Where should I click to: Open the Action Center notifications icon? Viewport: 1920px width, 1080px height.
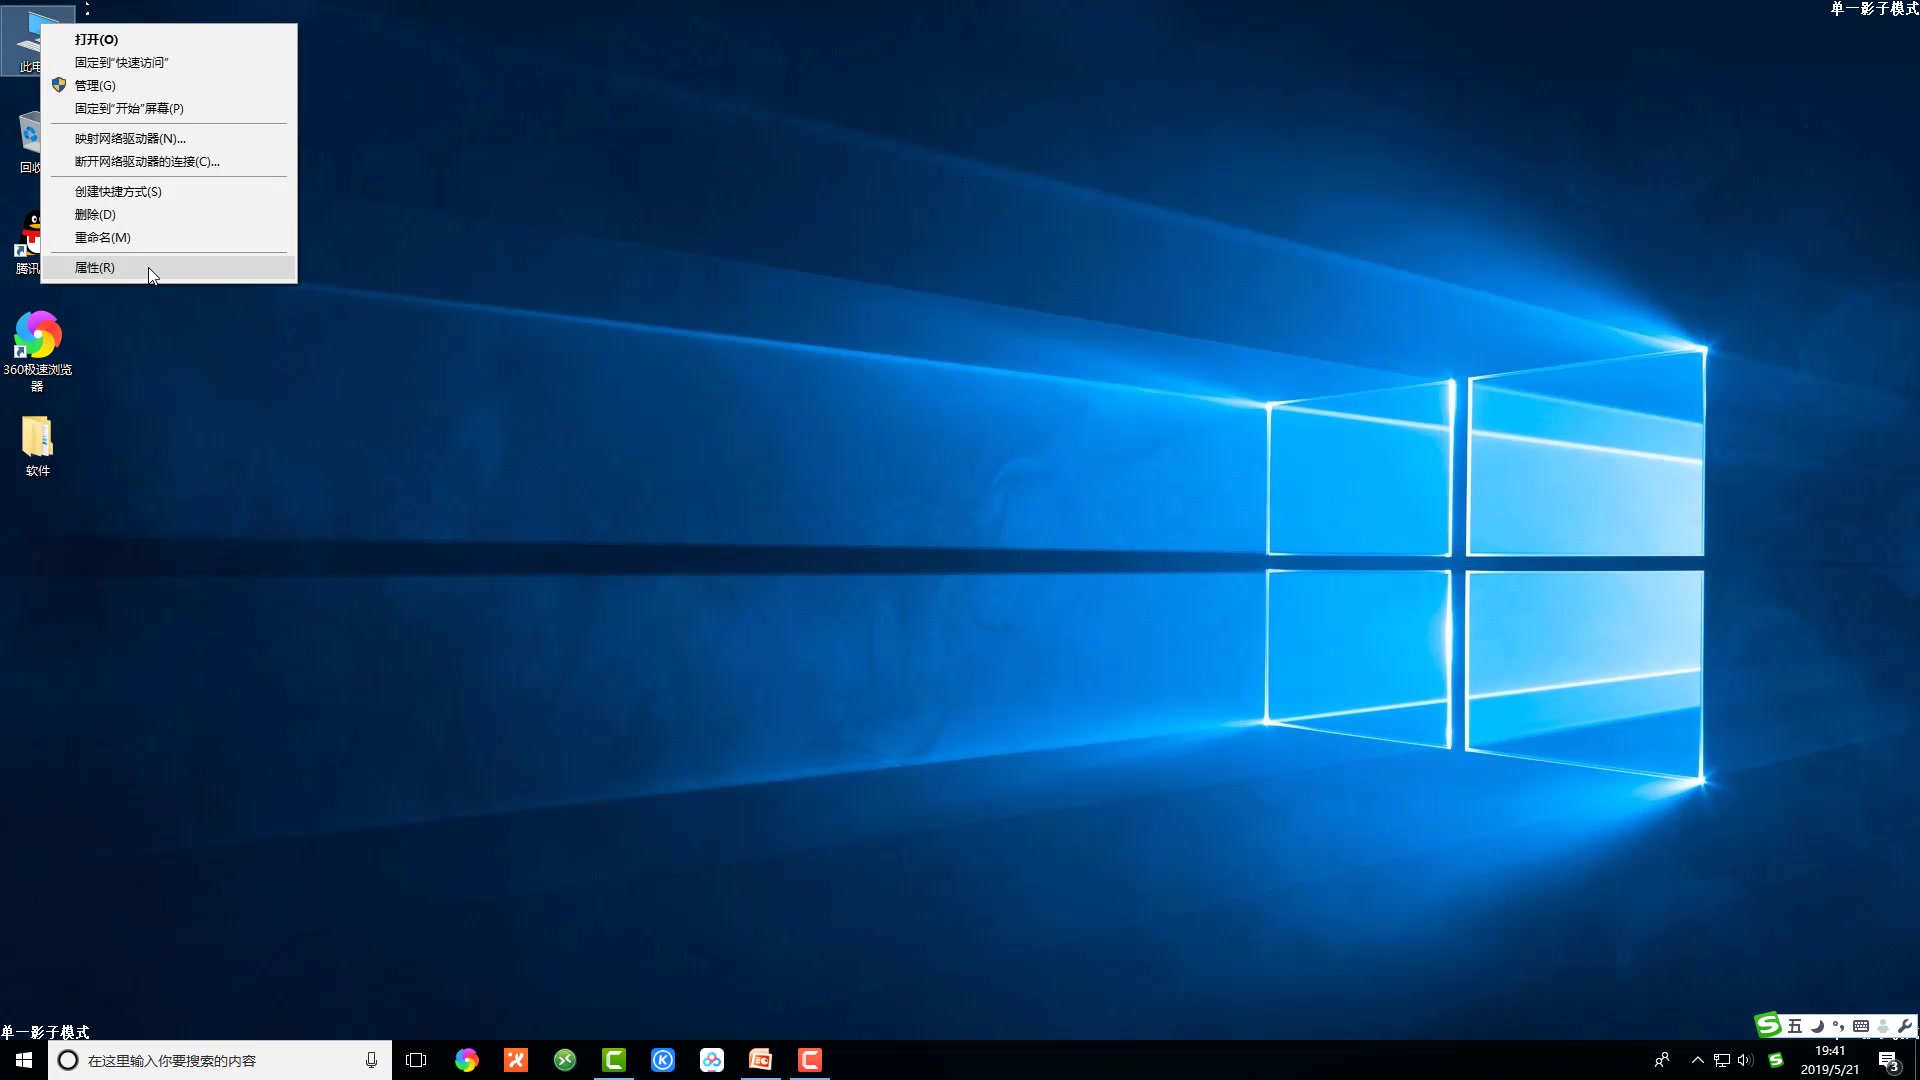click(x=1888, y=1060)
